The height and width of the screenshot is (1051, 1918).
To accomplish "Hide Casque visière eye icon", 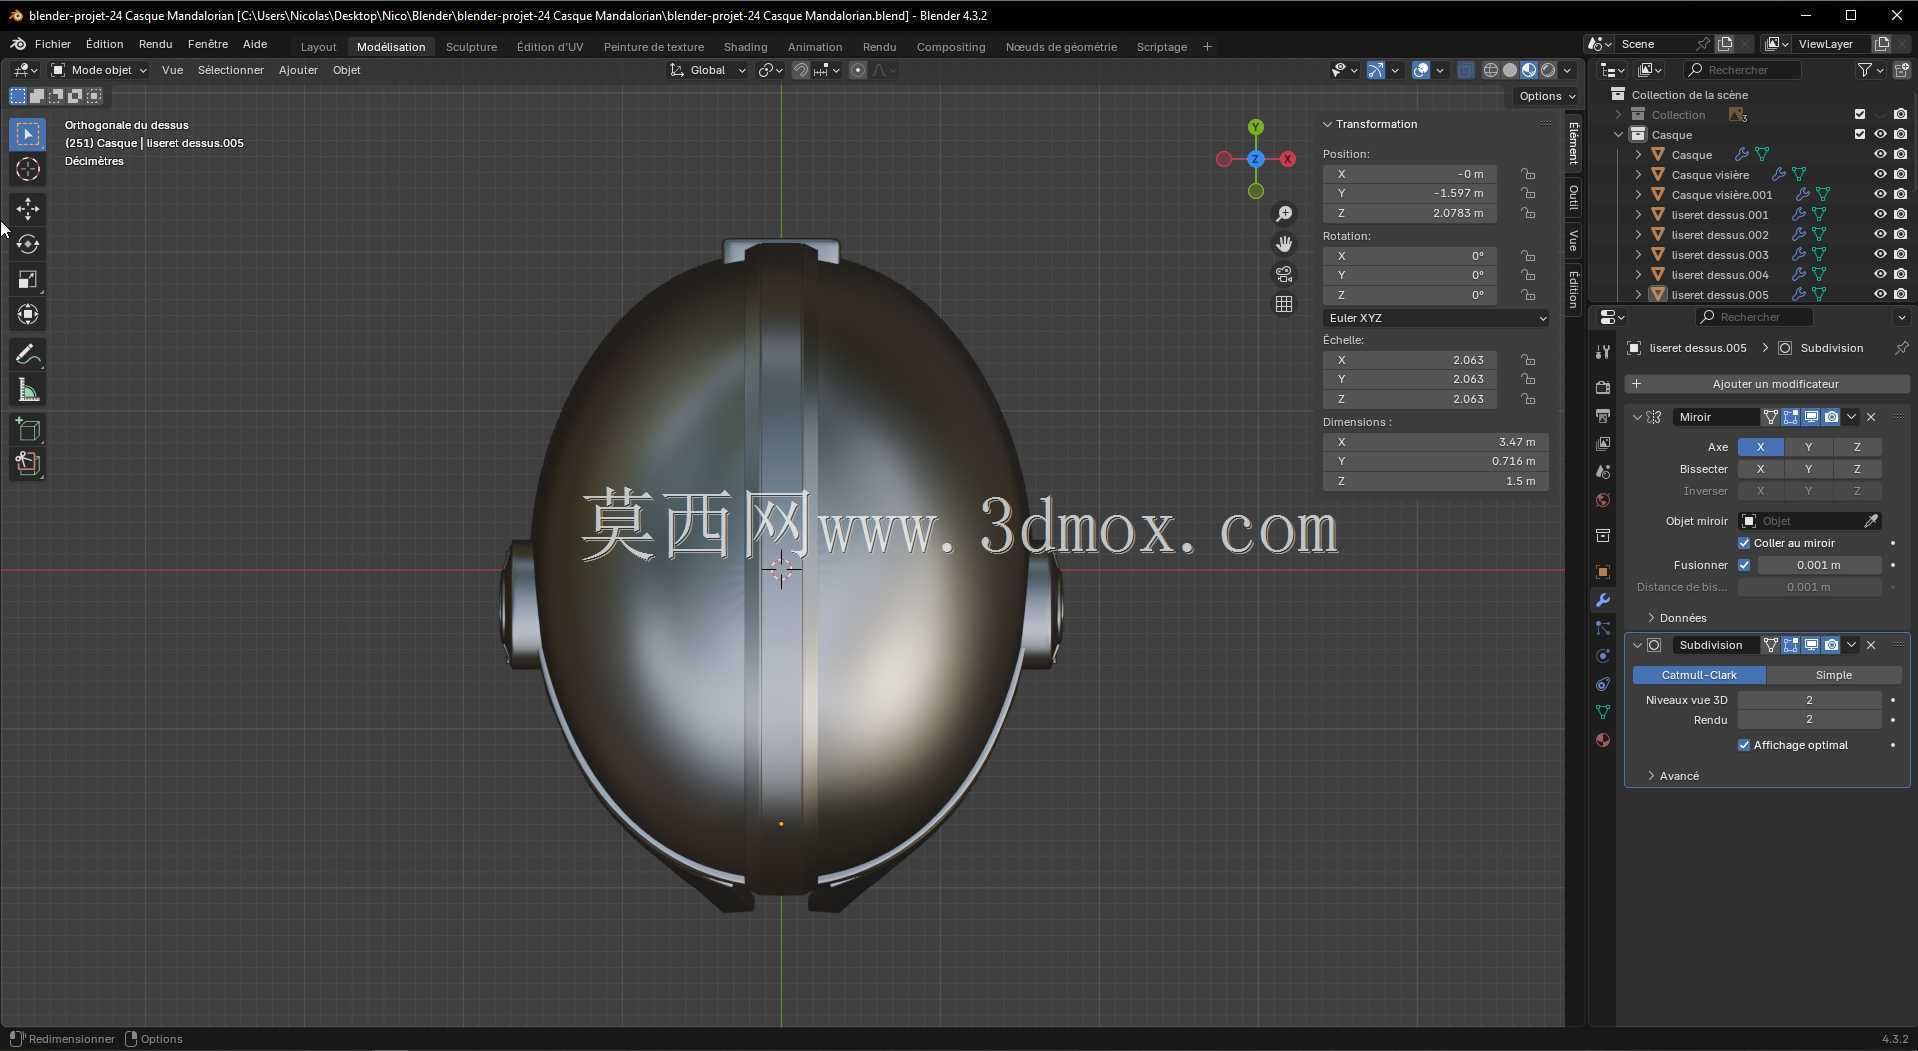I will tap(1880, 175).
